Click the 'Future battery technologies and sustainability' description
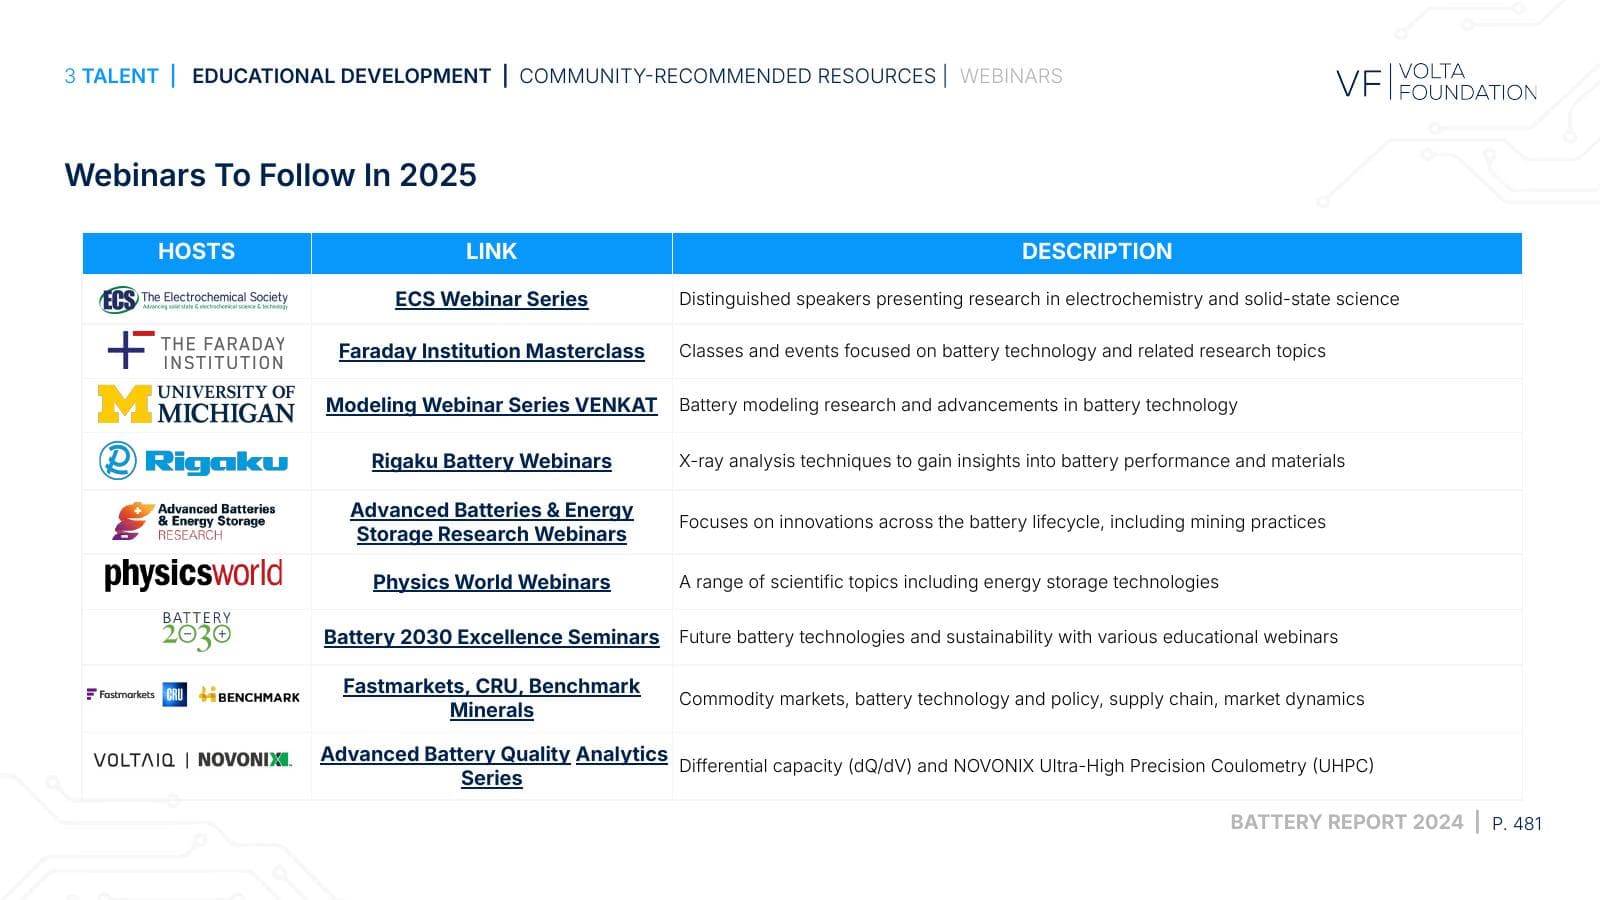 (1008, 637)
